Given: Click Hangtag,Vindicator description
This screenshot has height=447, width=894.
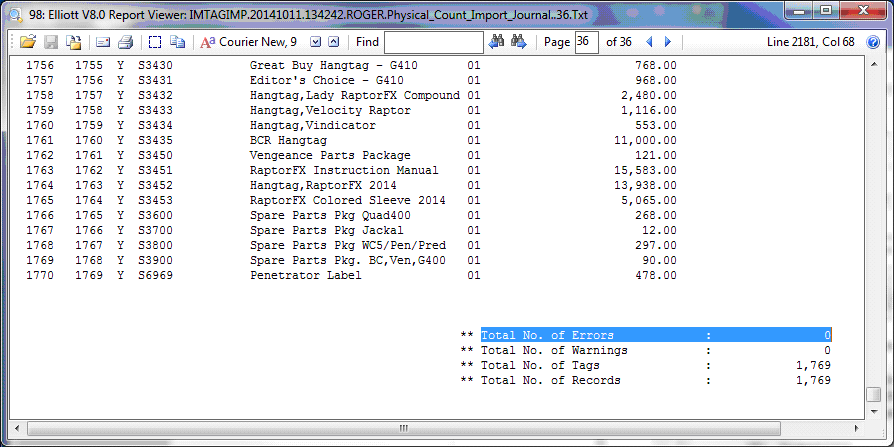Looking at the screenshot, I should (x=312, y=125).
